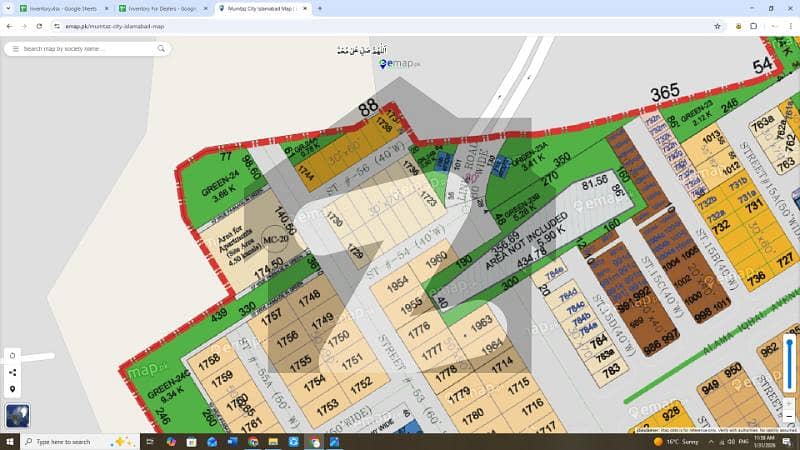Go back using the browser back arrow
Screen dimensions: 800x450
[9, 26]
